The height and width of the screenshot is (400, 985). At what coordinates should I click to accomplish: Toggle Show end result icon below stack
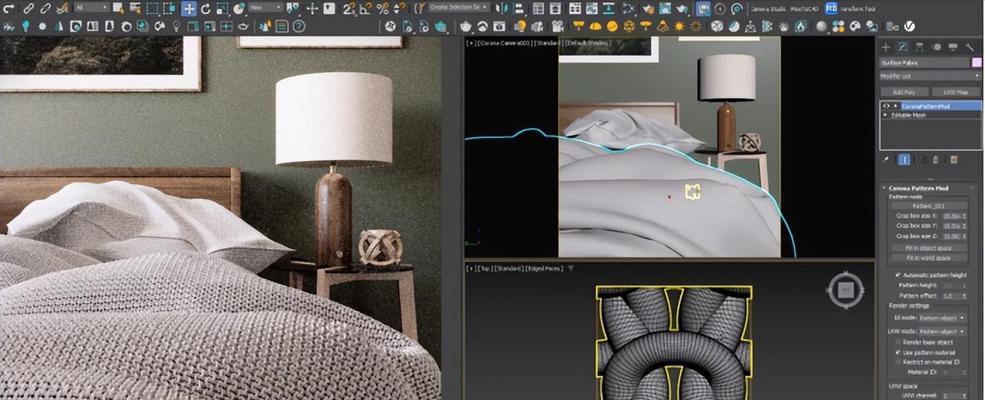[904, 159]
